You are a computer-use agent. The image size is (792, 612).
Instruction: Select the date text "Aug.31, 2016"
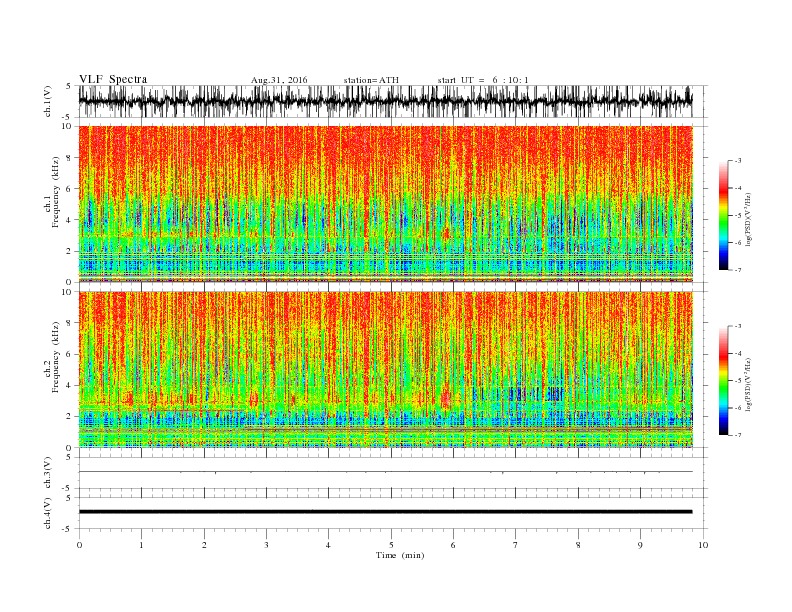click(x=279, y=80)
